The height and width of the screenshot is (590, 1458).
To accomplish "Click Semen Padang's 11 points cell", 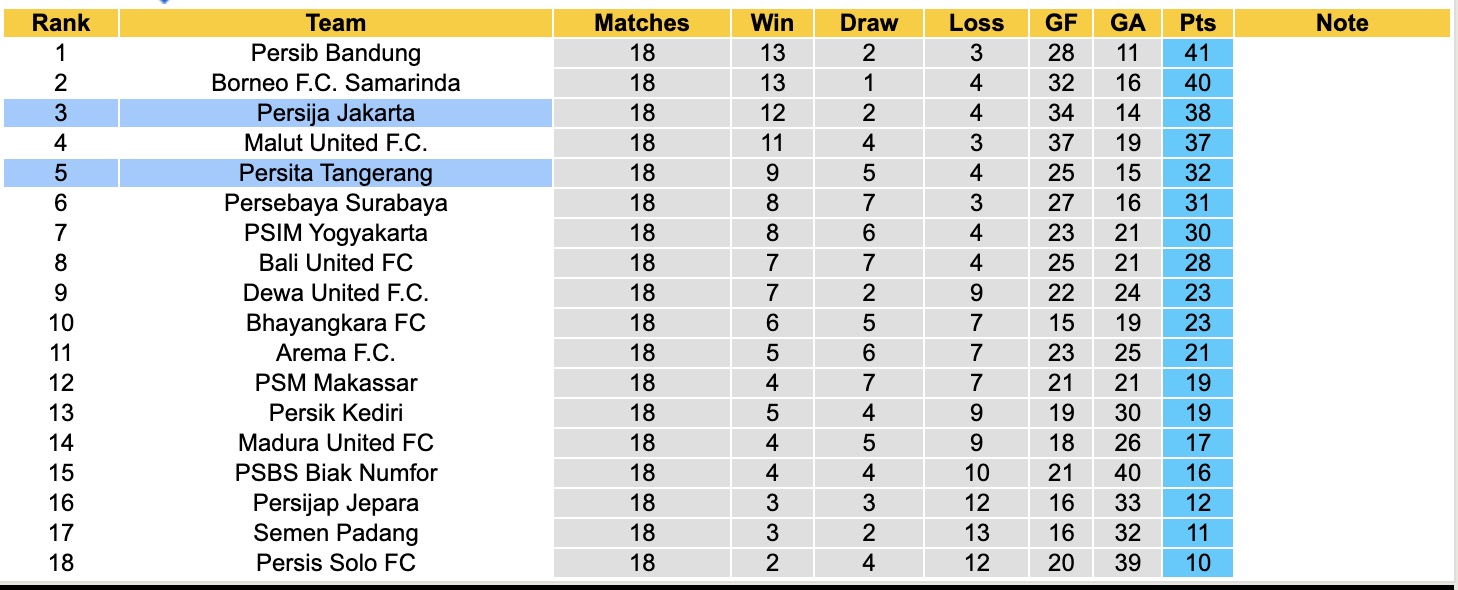I will click(1197, 533).
